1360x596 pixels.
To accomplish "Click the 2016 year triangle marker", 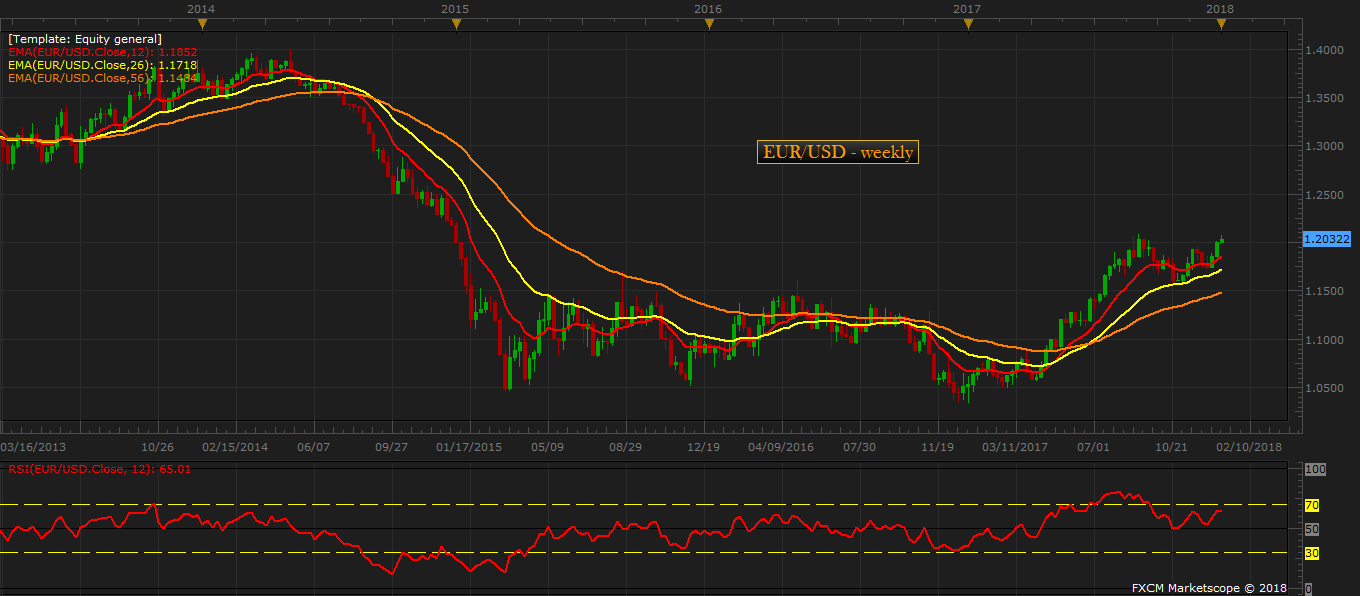I will [708, 24].
